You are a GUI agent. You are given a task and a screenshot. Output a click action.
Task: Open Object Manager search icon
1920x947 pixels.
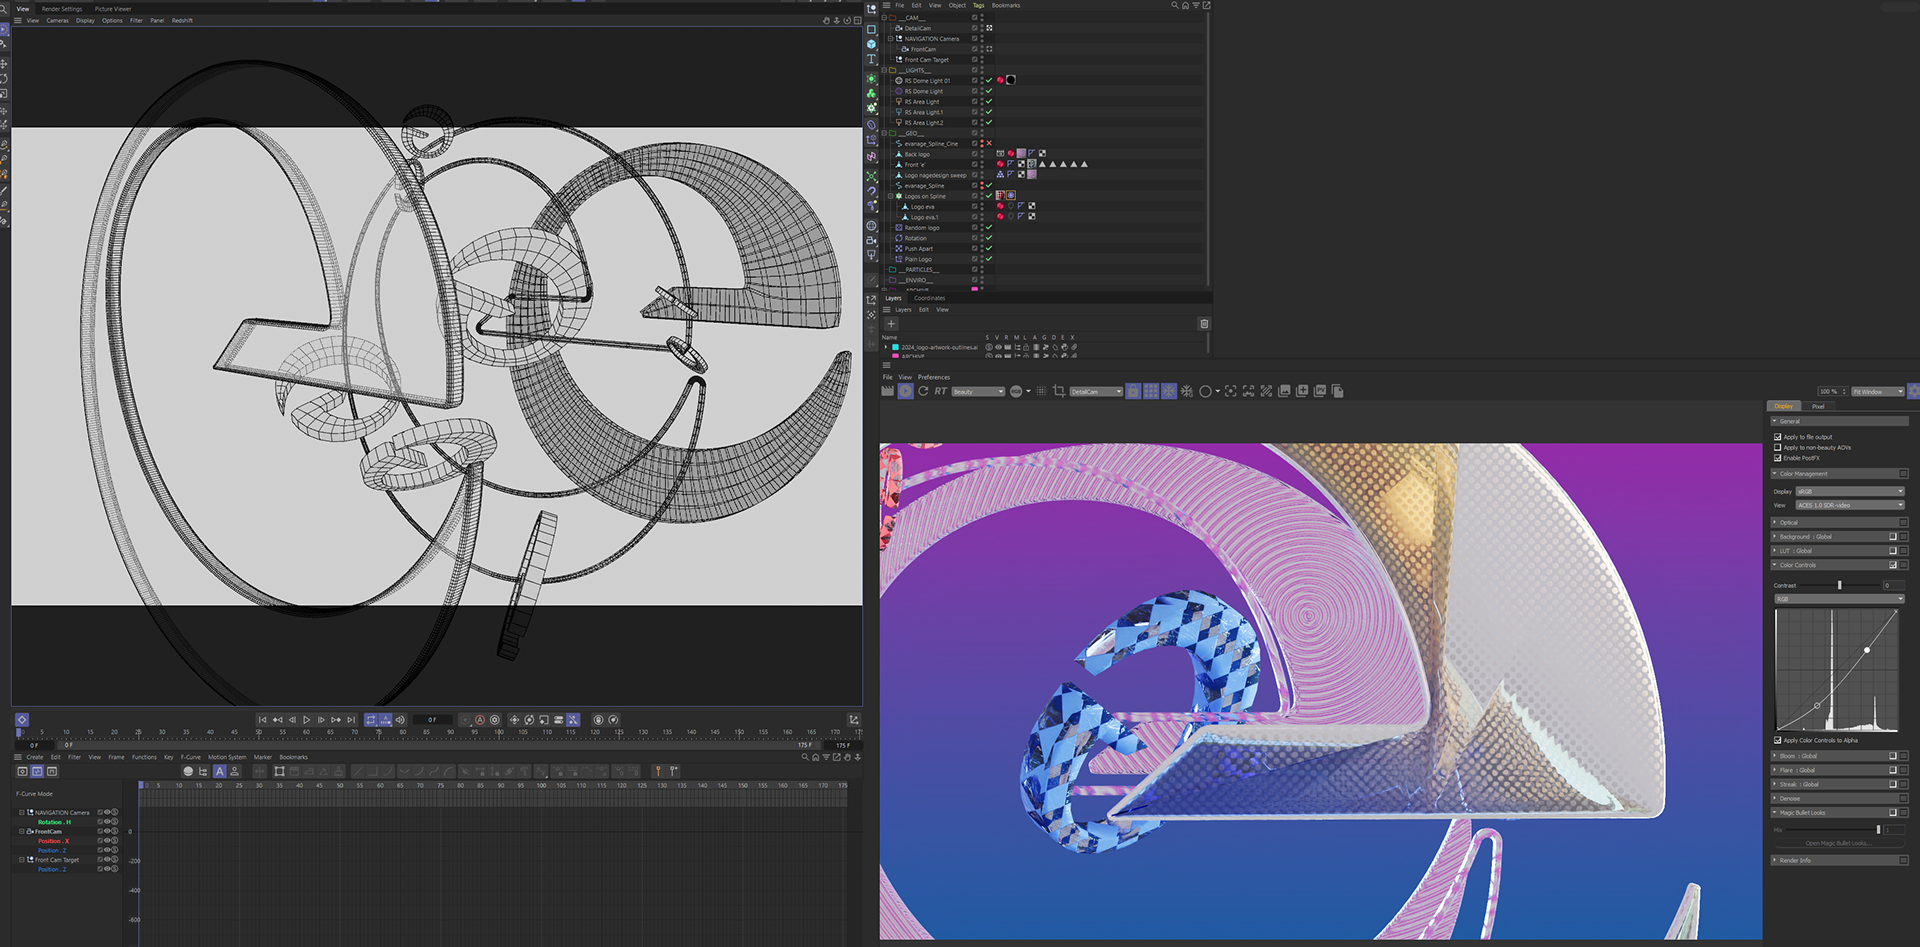click(1175, 6)
